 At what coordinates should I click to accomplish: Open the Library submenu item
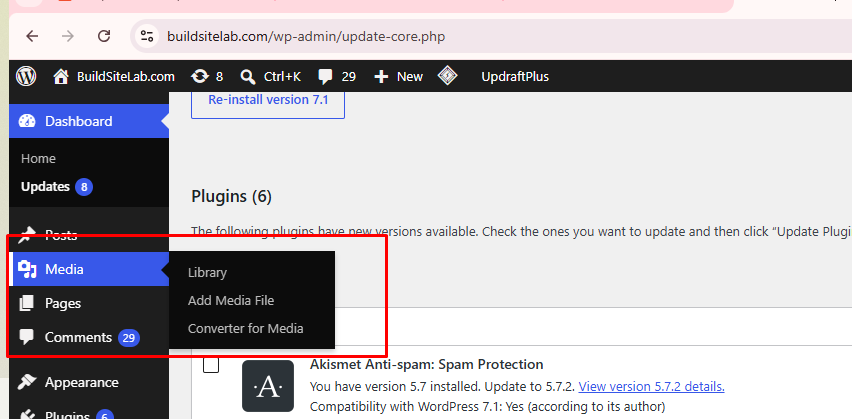(x=207, y=272)
